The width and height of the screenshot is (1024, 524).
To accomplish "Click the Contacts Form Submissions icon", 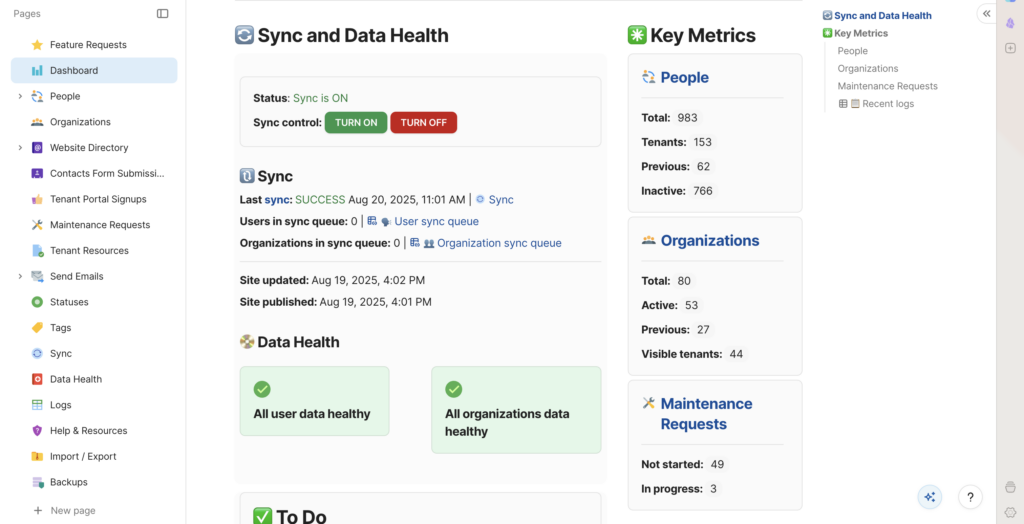I will point(37,174).
